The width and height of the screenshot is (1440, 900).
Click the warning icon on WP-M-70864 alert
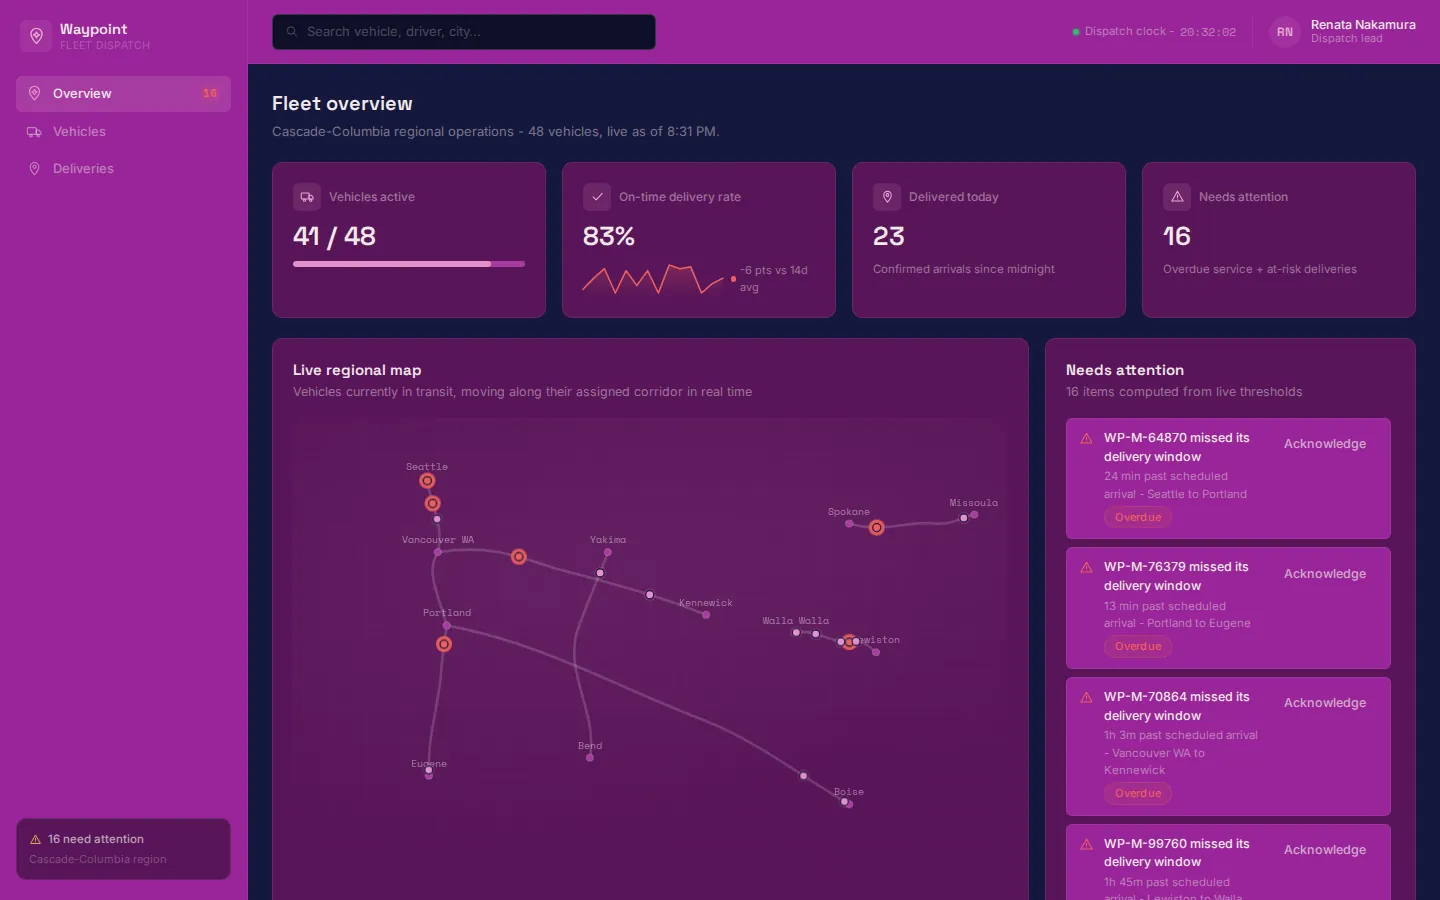pos(1087,697)
